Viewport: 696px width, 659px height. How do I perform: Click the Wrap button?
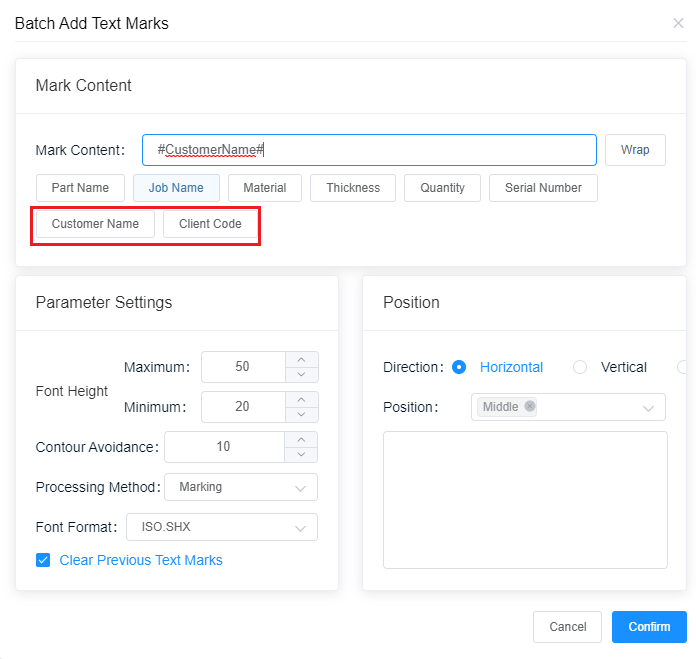tap(635, 150)
